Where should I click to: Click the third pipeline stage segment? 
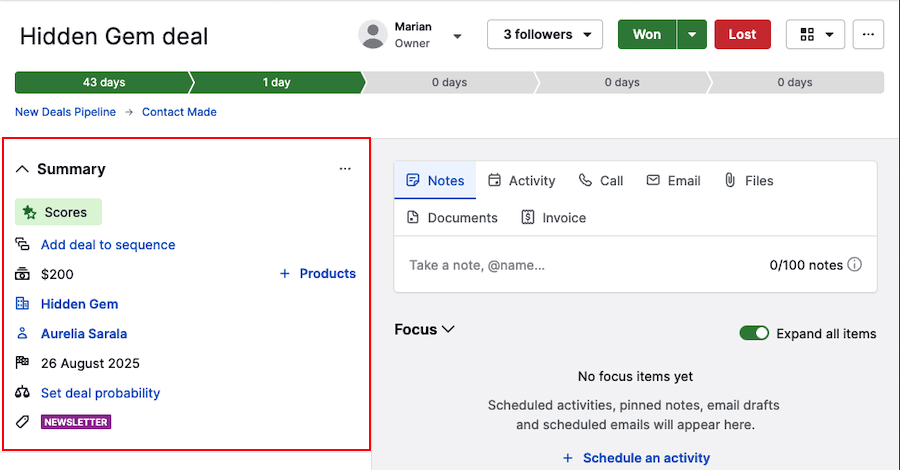[x=449, y=82]
